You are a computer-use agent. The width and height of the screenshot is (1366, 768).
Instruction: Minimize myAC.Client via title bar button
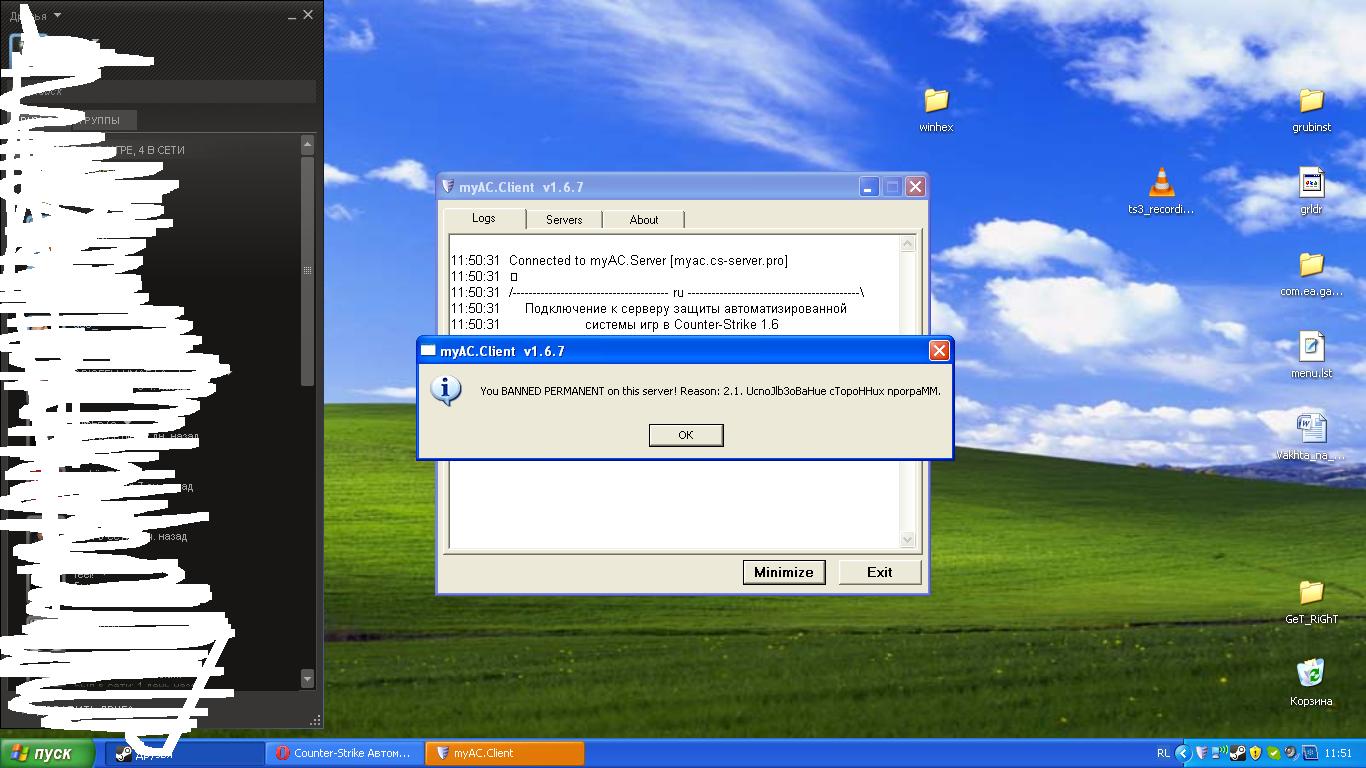pyautogui.click(x=869, y=186)
